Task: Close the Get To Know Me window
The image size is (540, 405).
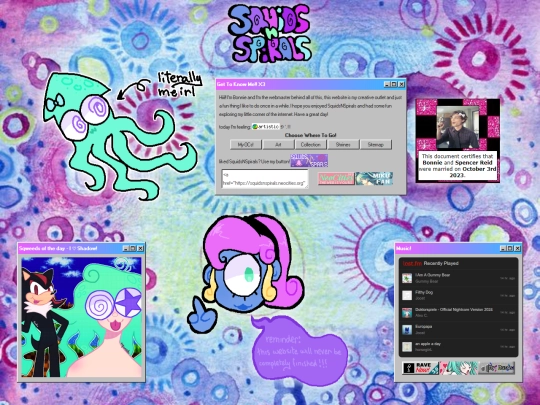Action: (401, 84)
